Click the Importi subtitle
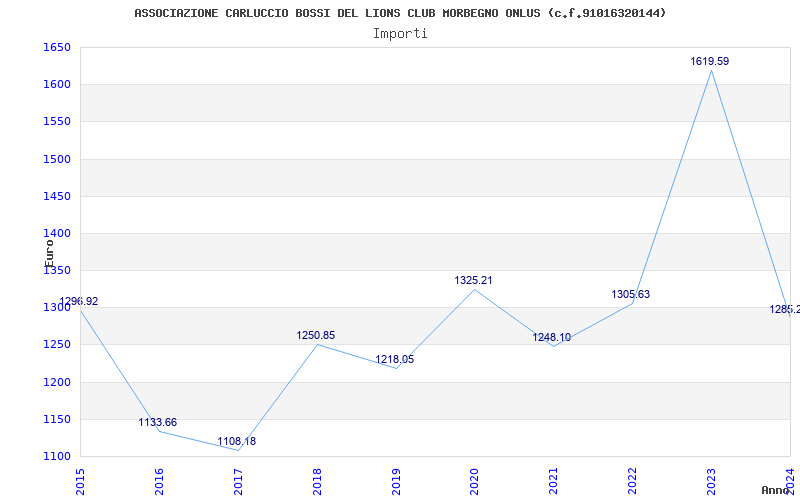The image size is (800, 500). point(400,34)
